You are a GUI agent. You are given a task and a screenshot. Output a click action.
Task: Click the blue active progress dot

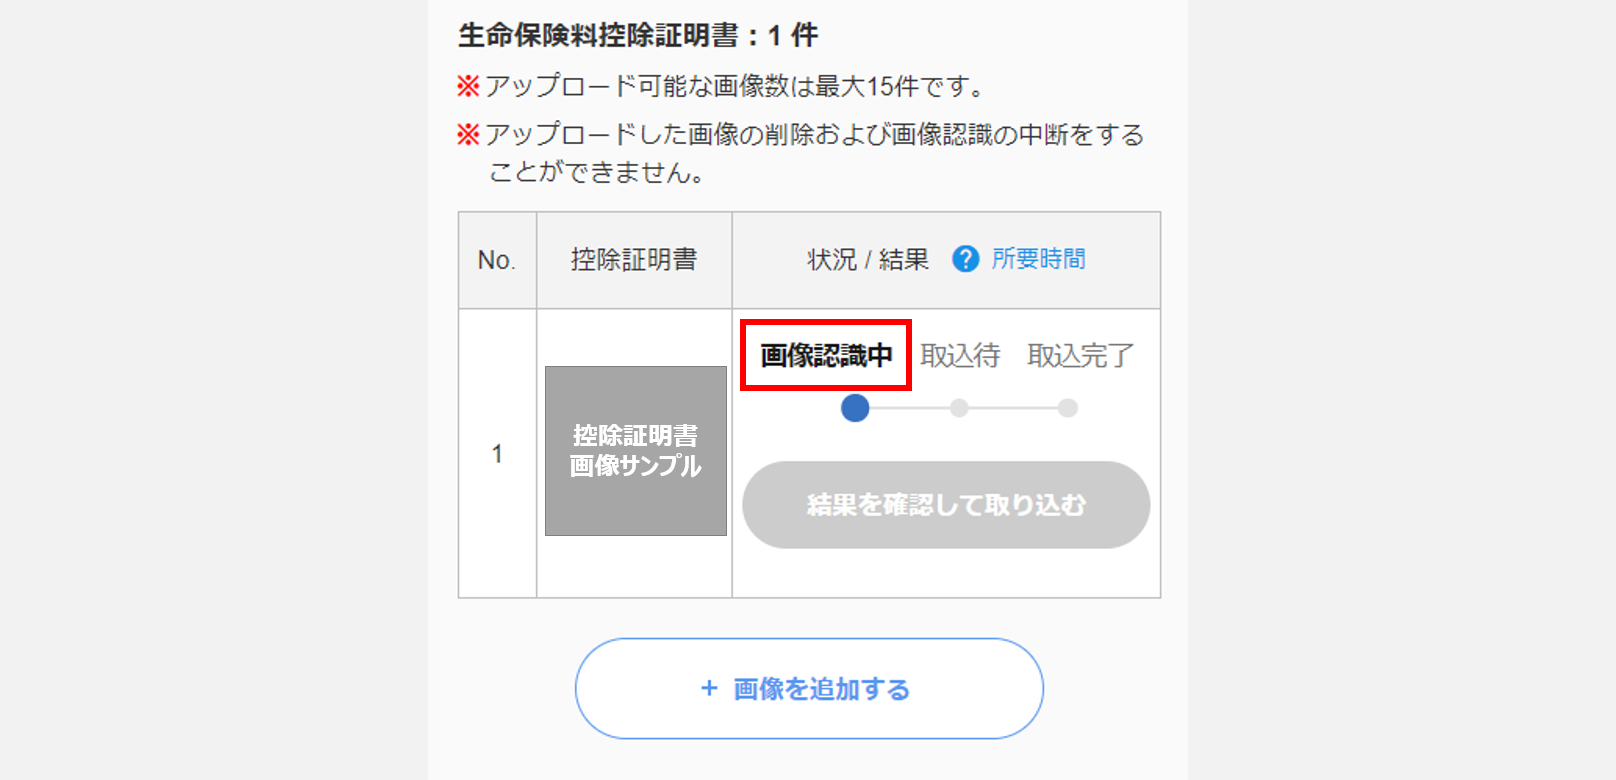click(855, 408)
